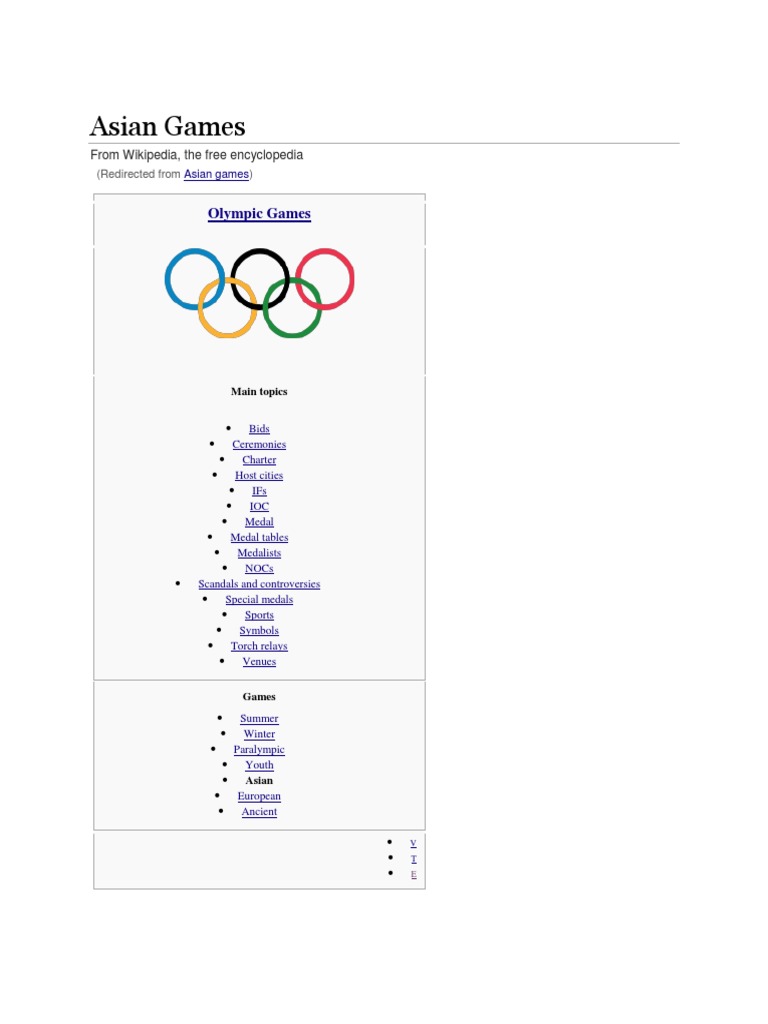Click the V view-template link
Viewport: 768px width, 1024px height.
413,843
